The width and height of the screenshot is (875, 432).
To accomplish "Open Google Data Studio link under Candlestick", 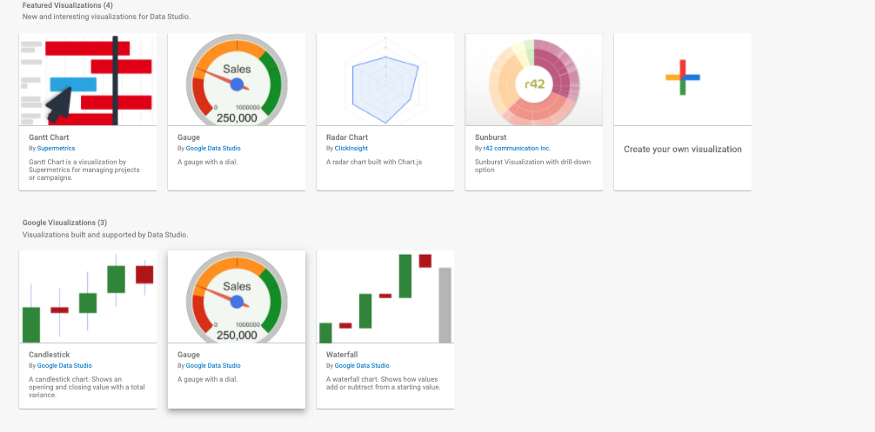I will coord(64,366).
